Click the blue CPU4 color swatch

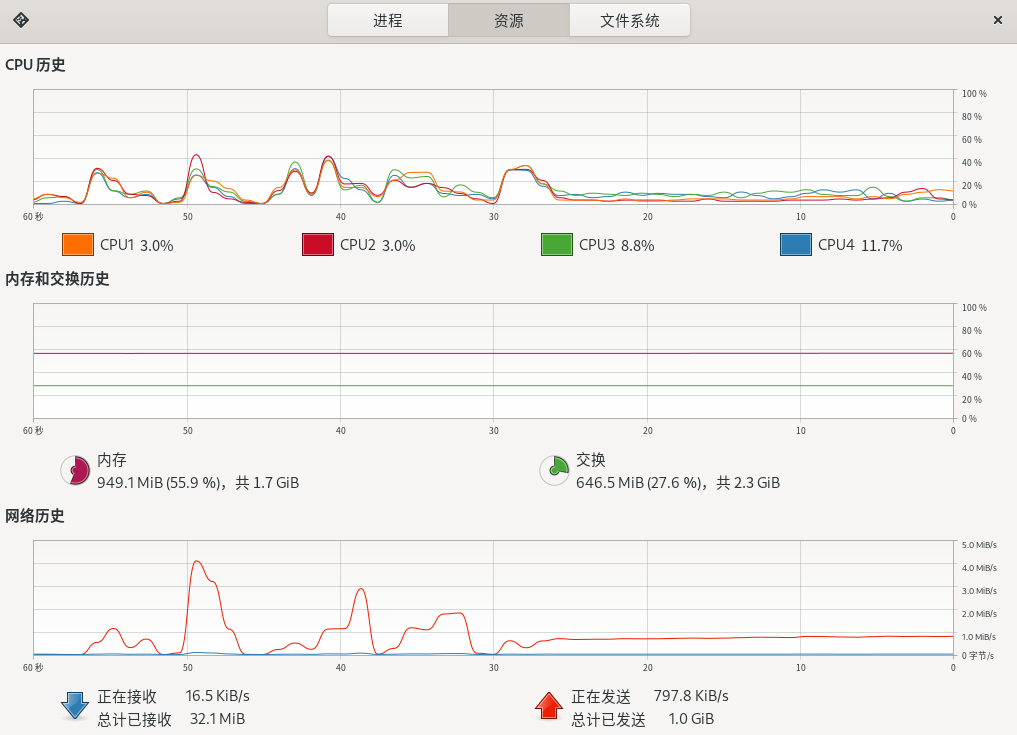pos(795,244)
